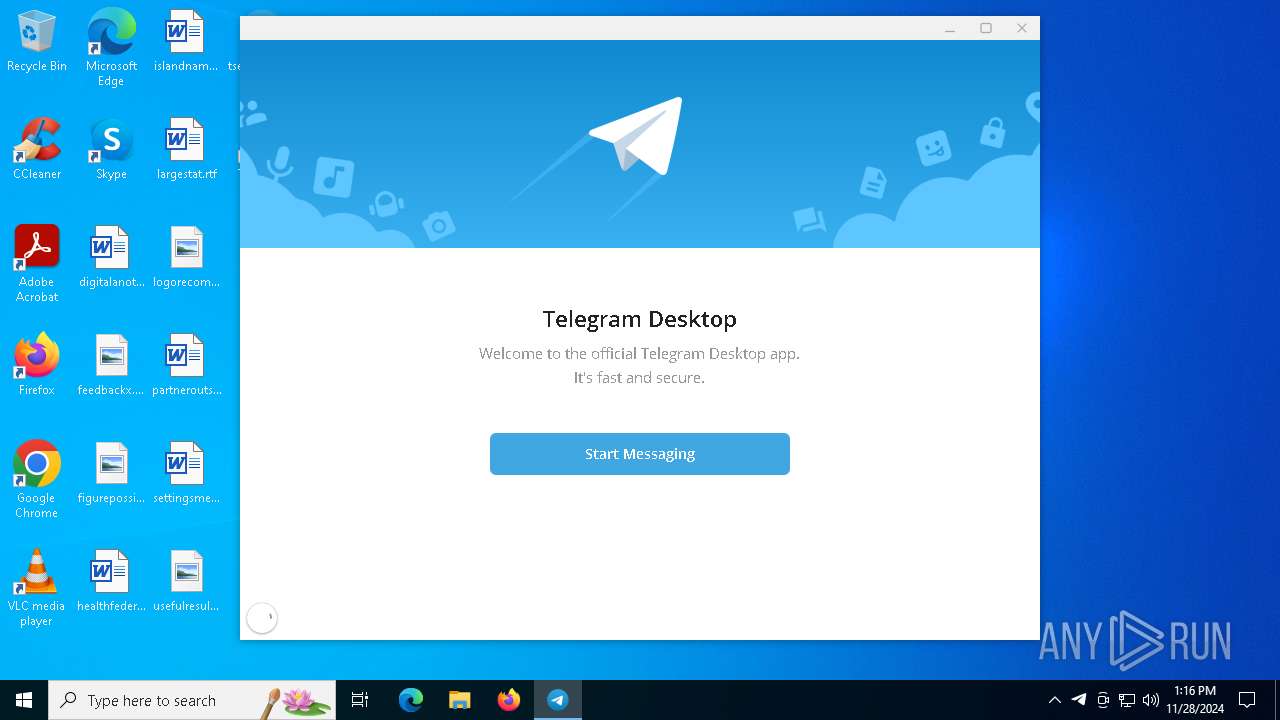Click the Type here to search box
Image resolution: width=1280 pixels, height=720 pixels.
click(192, 700)
